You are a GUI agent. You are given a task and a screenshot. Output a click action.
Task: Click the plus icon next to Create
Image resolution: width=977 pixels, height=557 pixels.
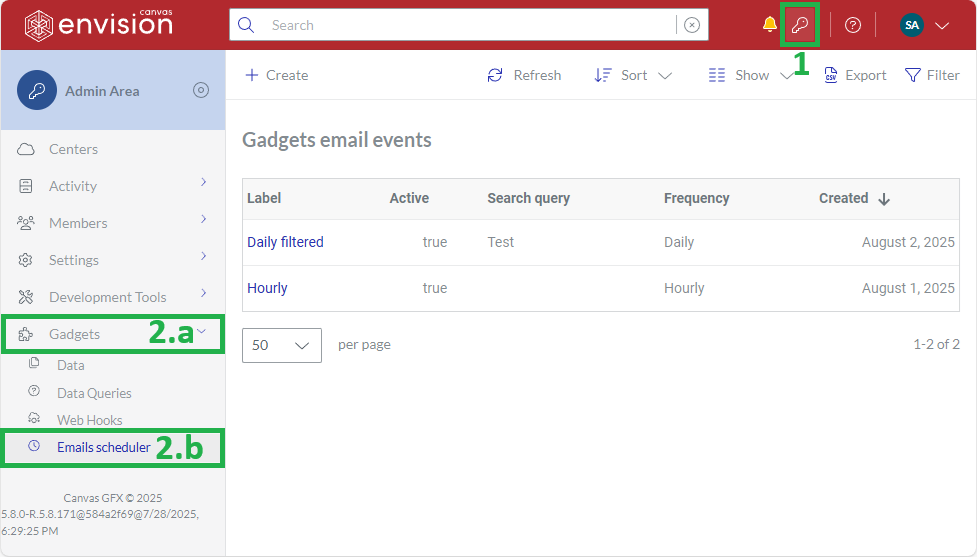[x=252, y=75]
